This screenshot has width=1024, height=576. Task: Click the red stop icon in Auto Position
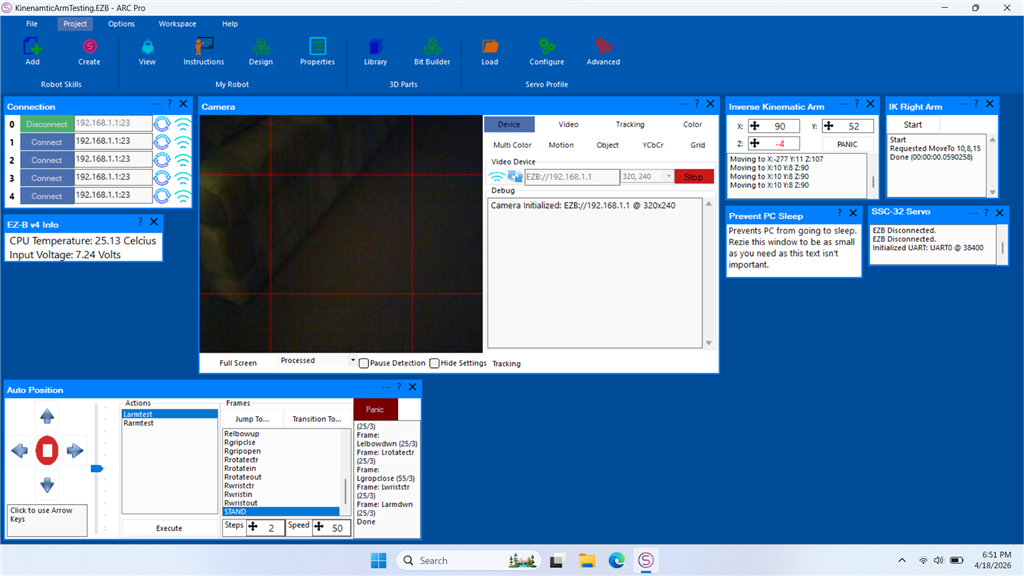[47, 451]
